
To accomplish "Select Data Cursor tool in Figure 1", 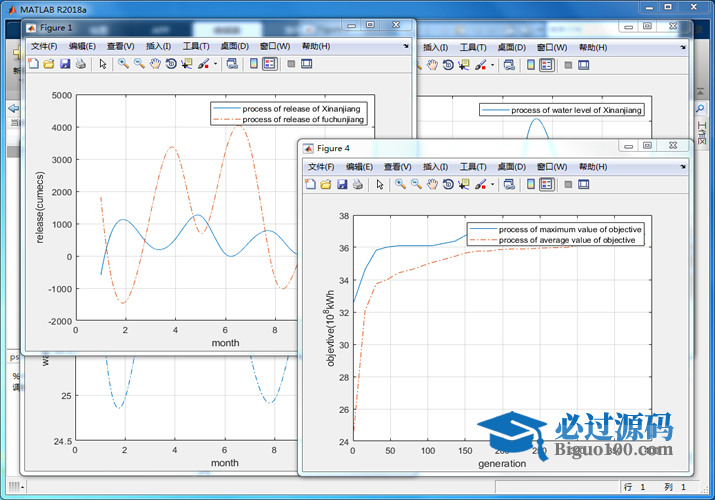I will coord(187,64).
